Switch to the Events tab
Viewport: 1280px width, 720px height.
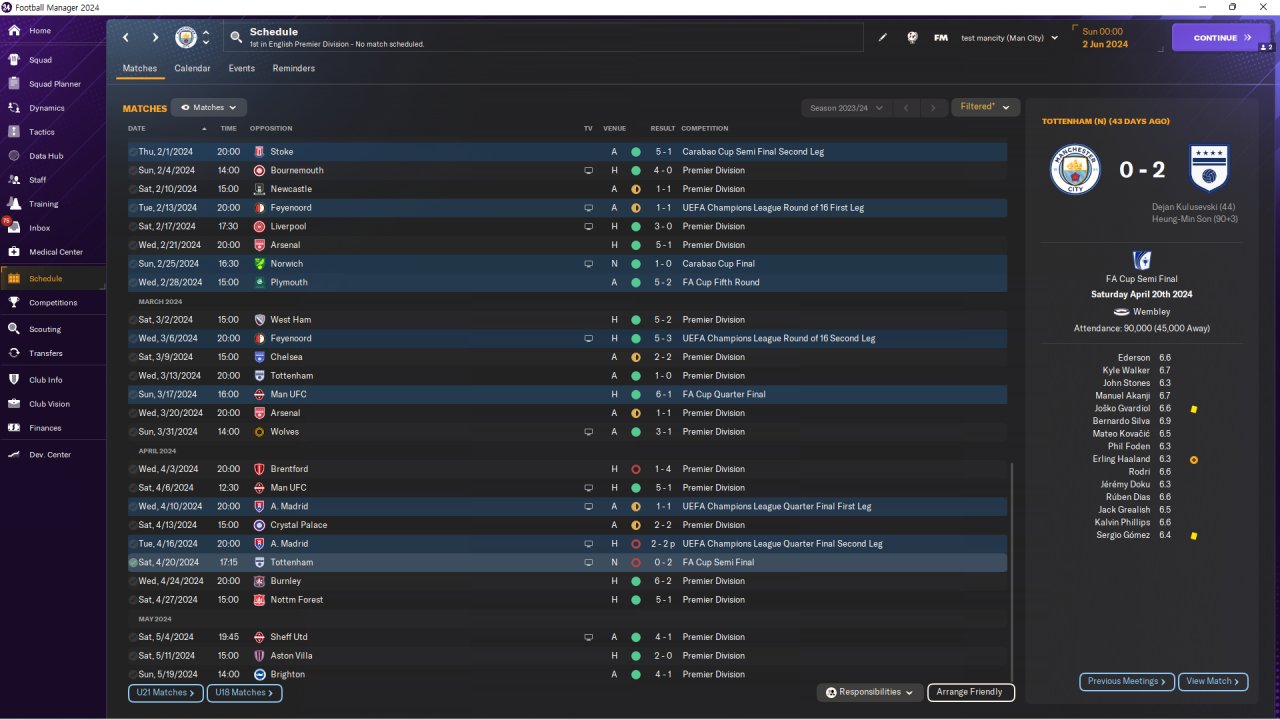coord(241,69)
